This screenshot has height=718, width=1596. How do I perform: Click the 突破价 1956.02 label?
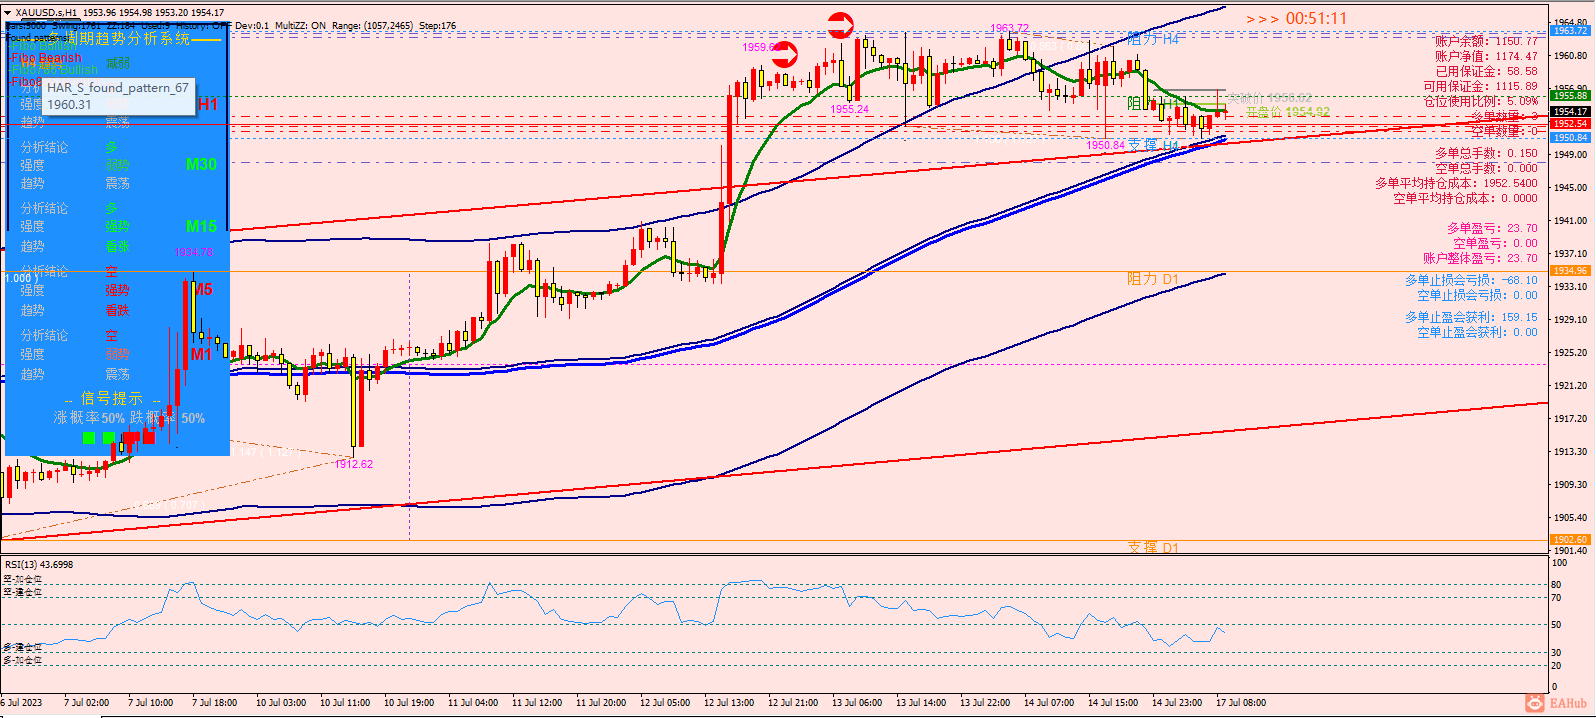[x=1270, y=99]
